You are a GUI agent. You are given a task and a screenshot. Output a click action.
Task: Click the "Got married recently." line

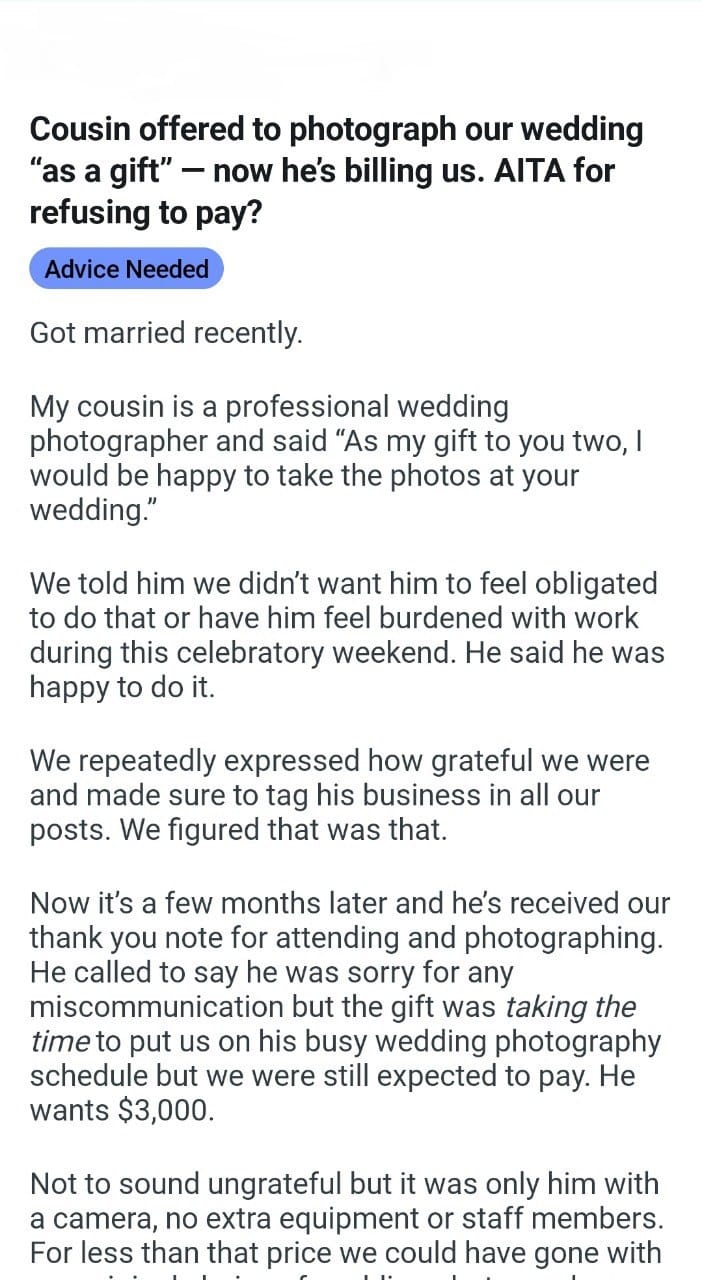click(166, 333)
